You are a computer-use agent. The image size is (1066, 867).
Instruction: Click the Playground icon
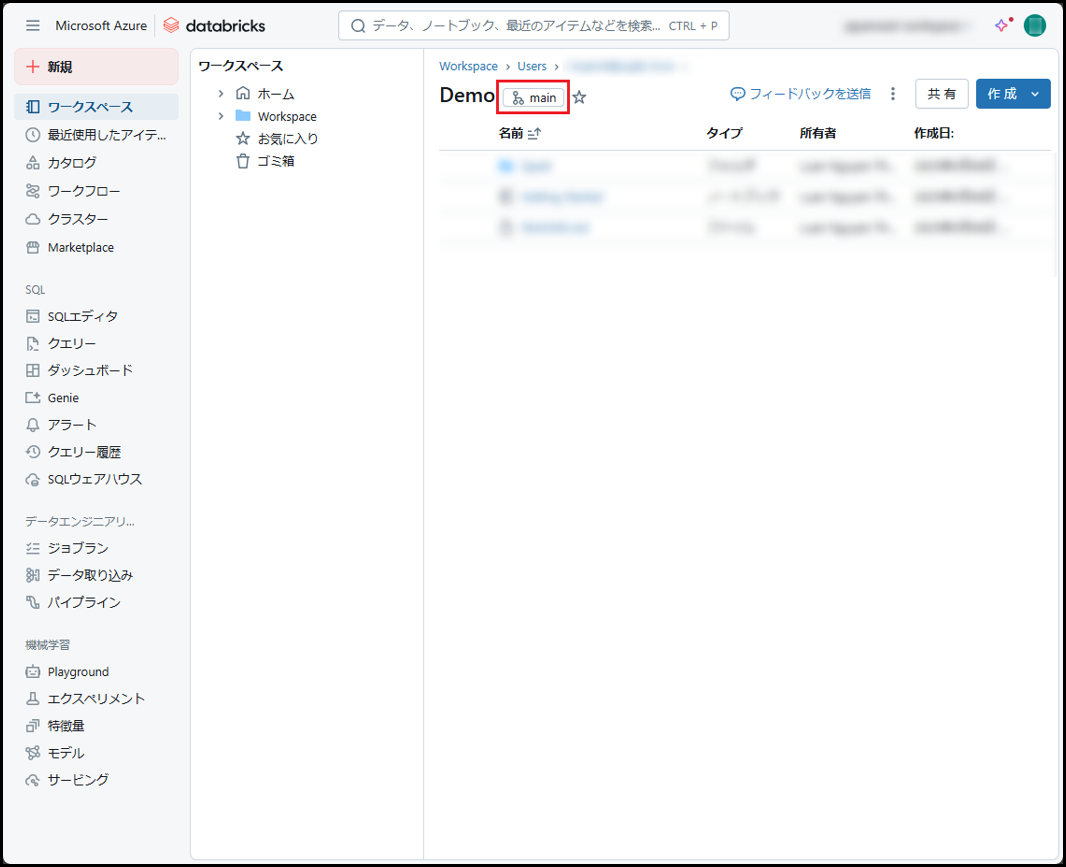(x=33, y=672)
